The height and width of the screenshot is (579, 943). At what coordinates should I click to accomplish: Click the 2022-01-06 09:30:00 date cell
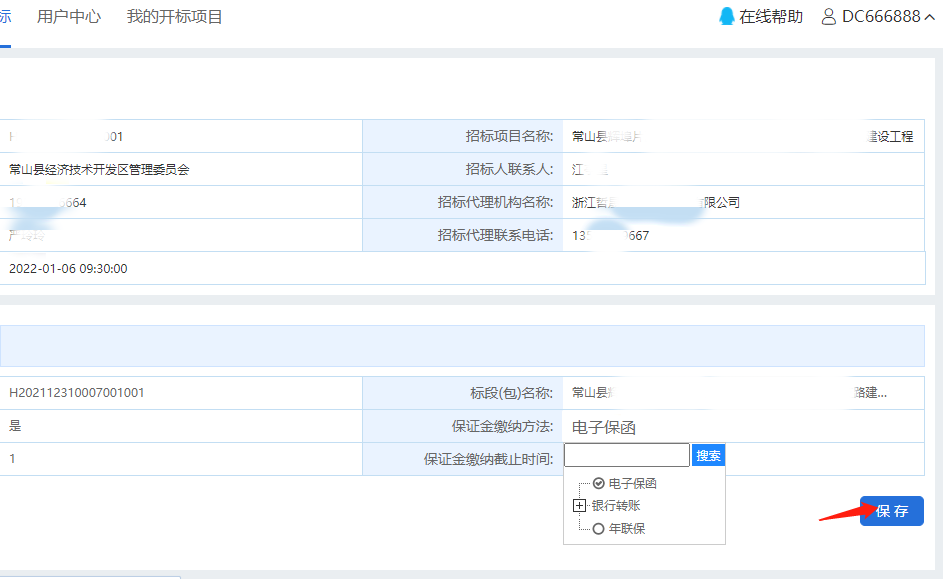(68, 269)
